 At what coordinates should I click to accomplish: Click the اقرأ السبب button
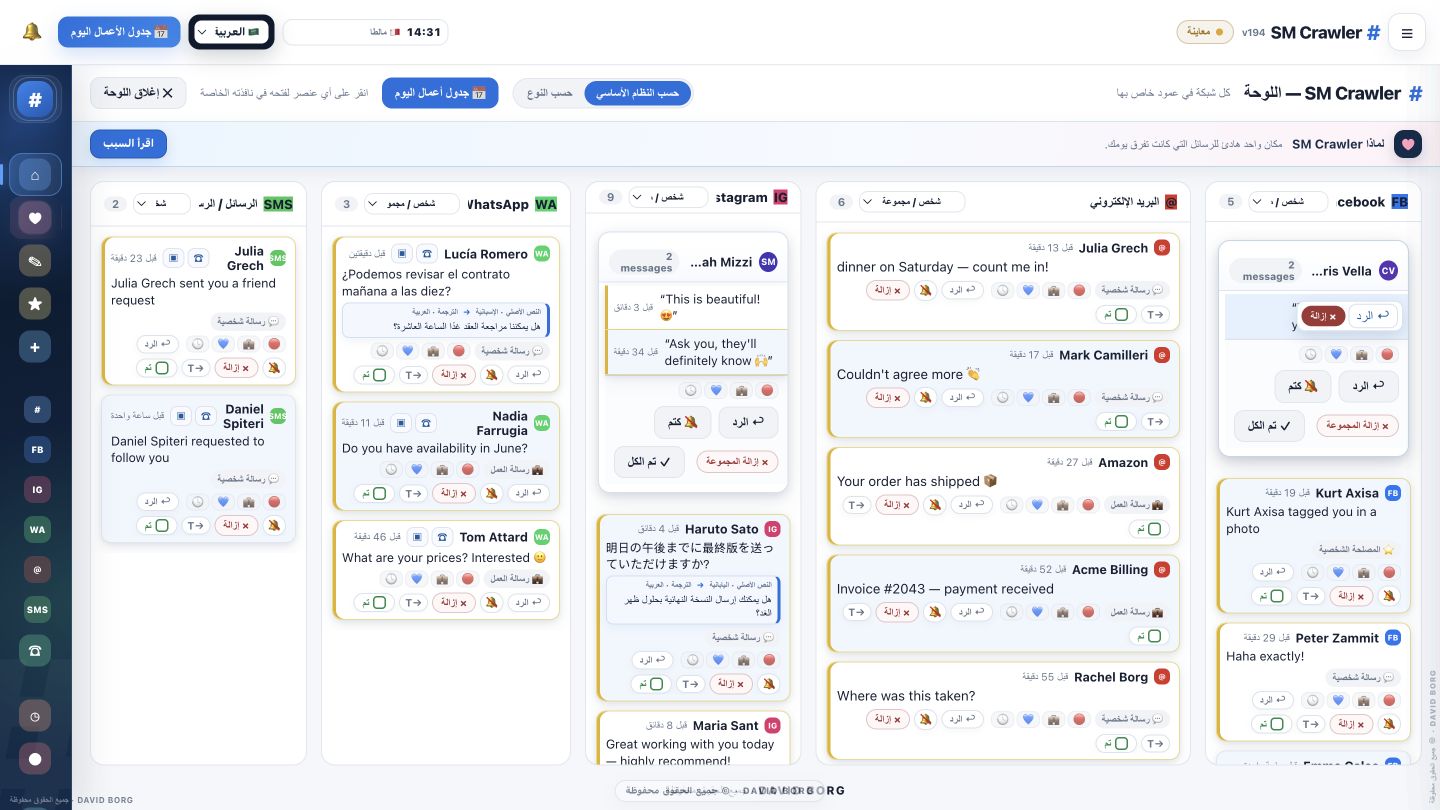[128, 144]
